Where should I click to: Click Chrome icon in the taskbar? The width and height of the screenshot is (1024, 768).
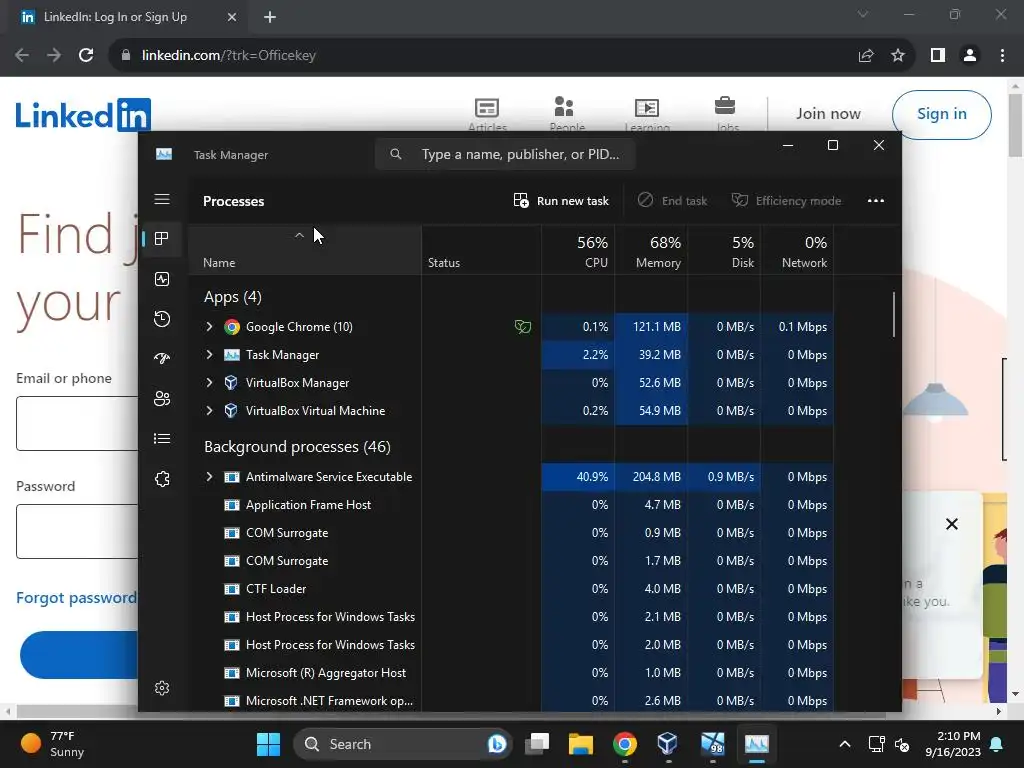tap(625, 744)
